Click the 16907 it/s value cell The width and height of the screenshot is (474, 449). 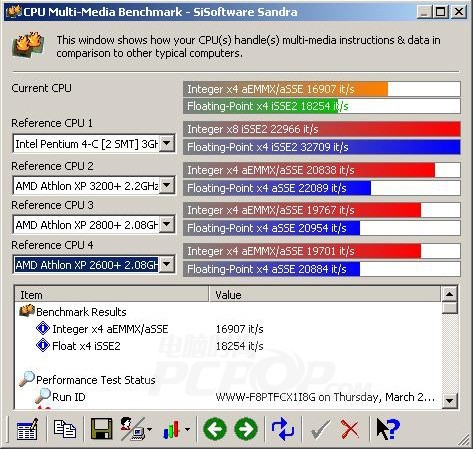tap(239, 329)
